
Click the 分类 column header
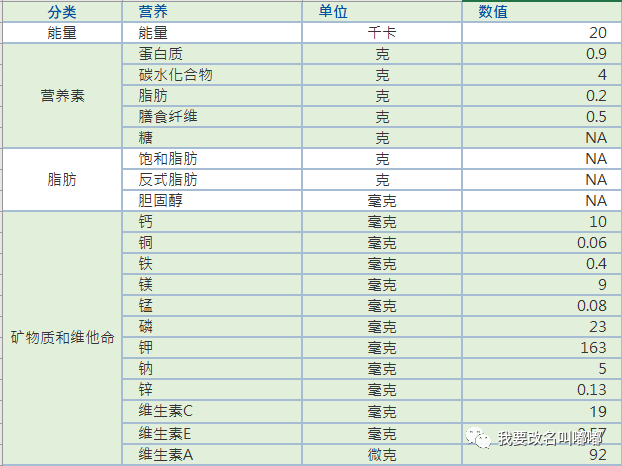coord(62,12)
